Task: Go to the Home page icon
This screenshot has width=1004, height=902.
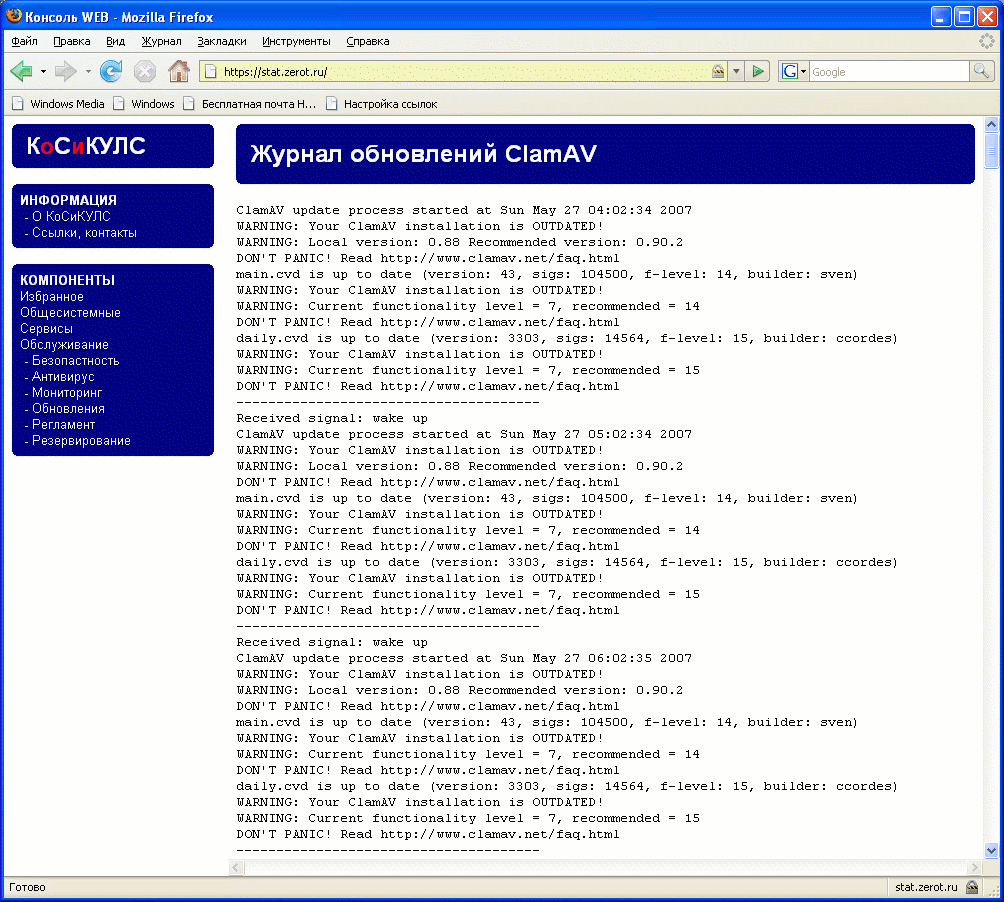Action: tap(179, 71)
